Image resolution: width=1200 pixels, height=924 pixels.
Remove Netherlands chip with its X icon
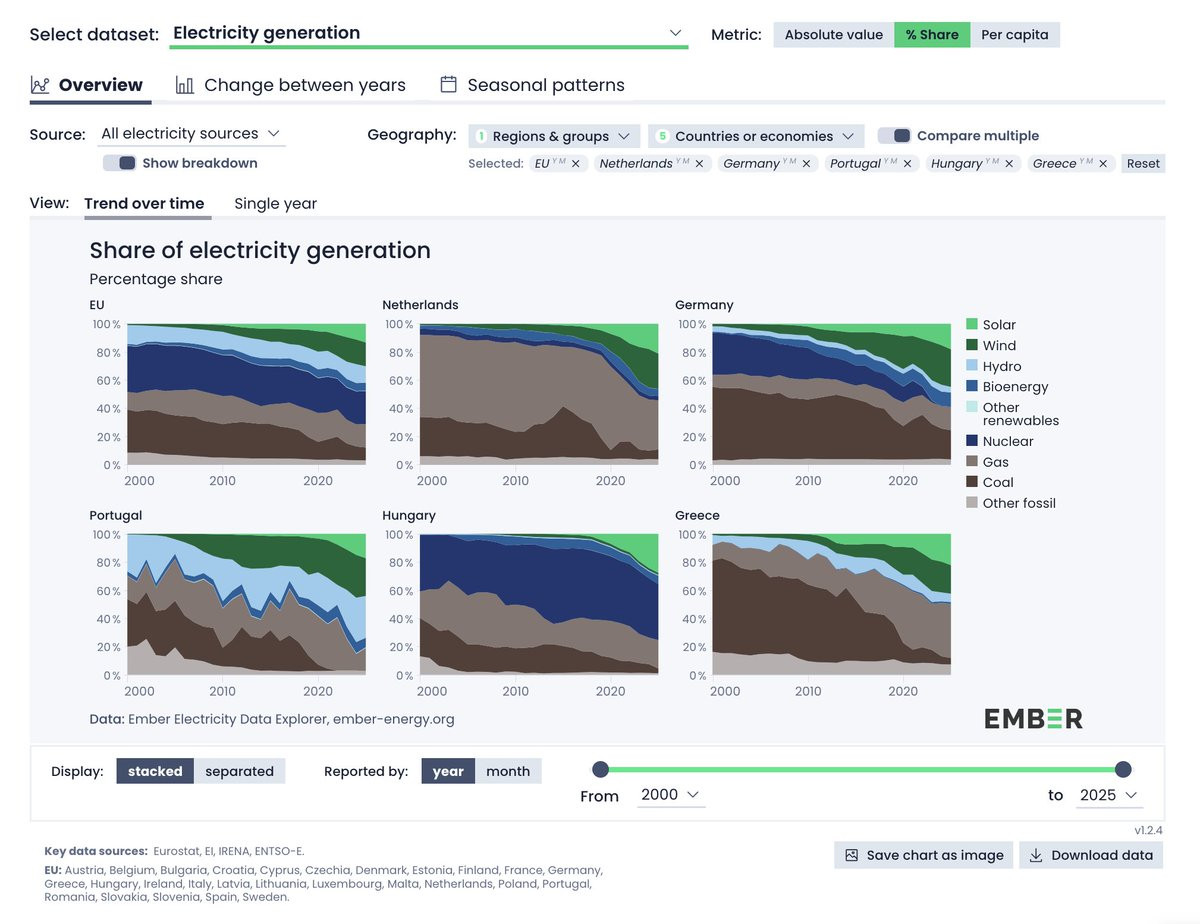point(699,164)
